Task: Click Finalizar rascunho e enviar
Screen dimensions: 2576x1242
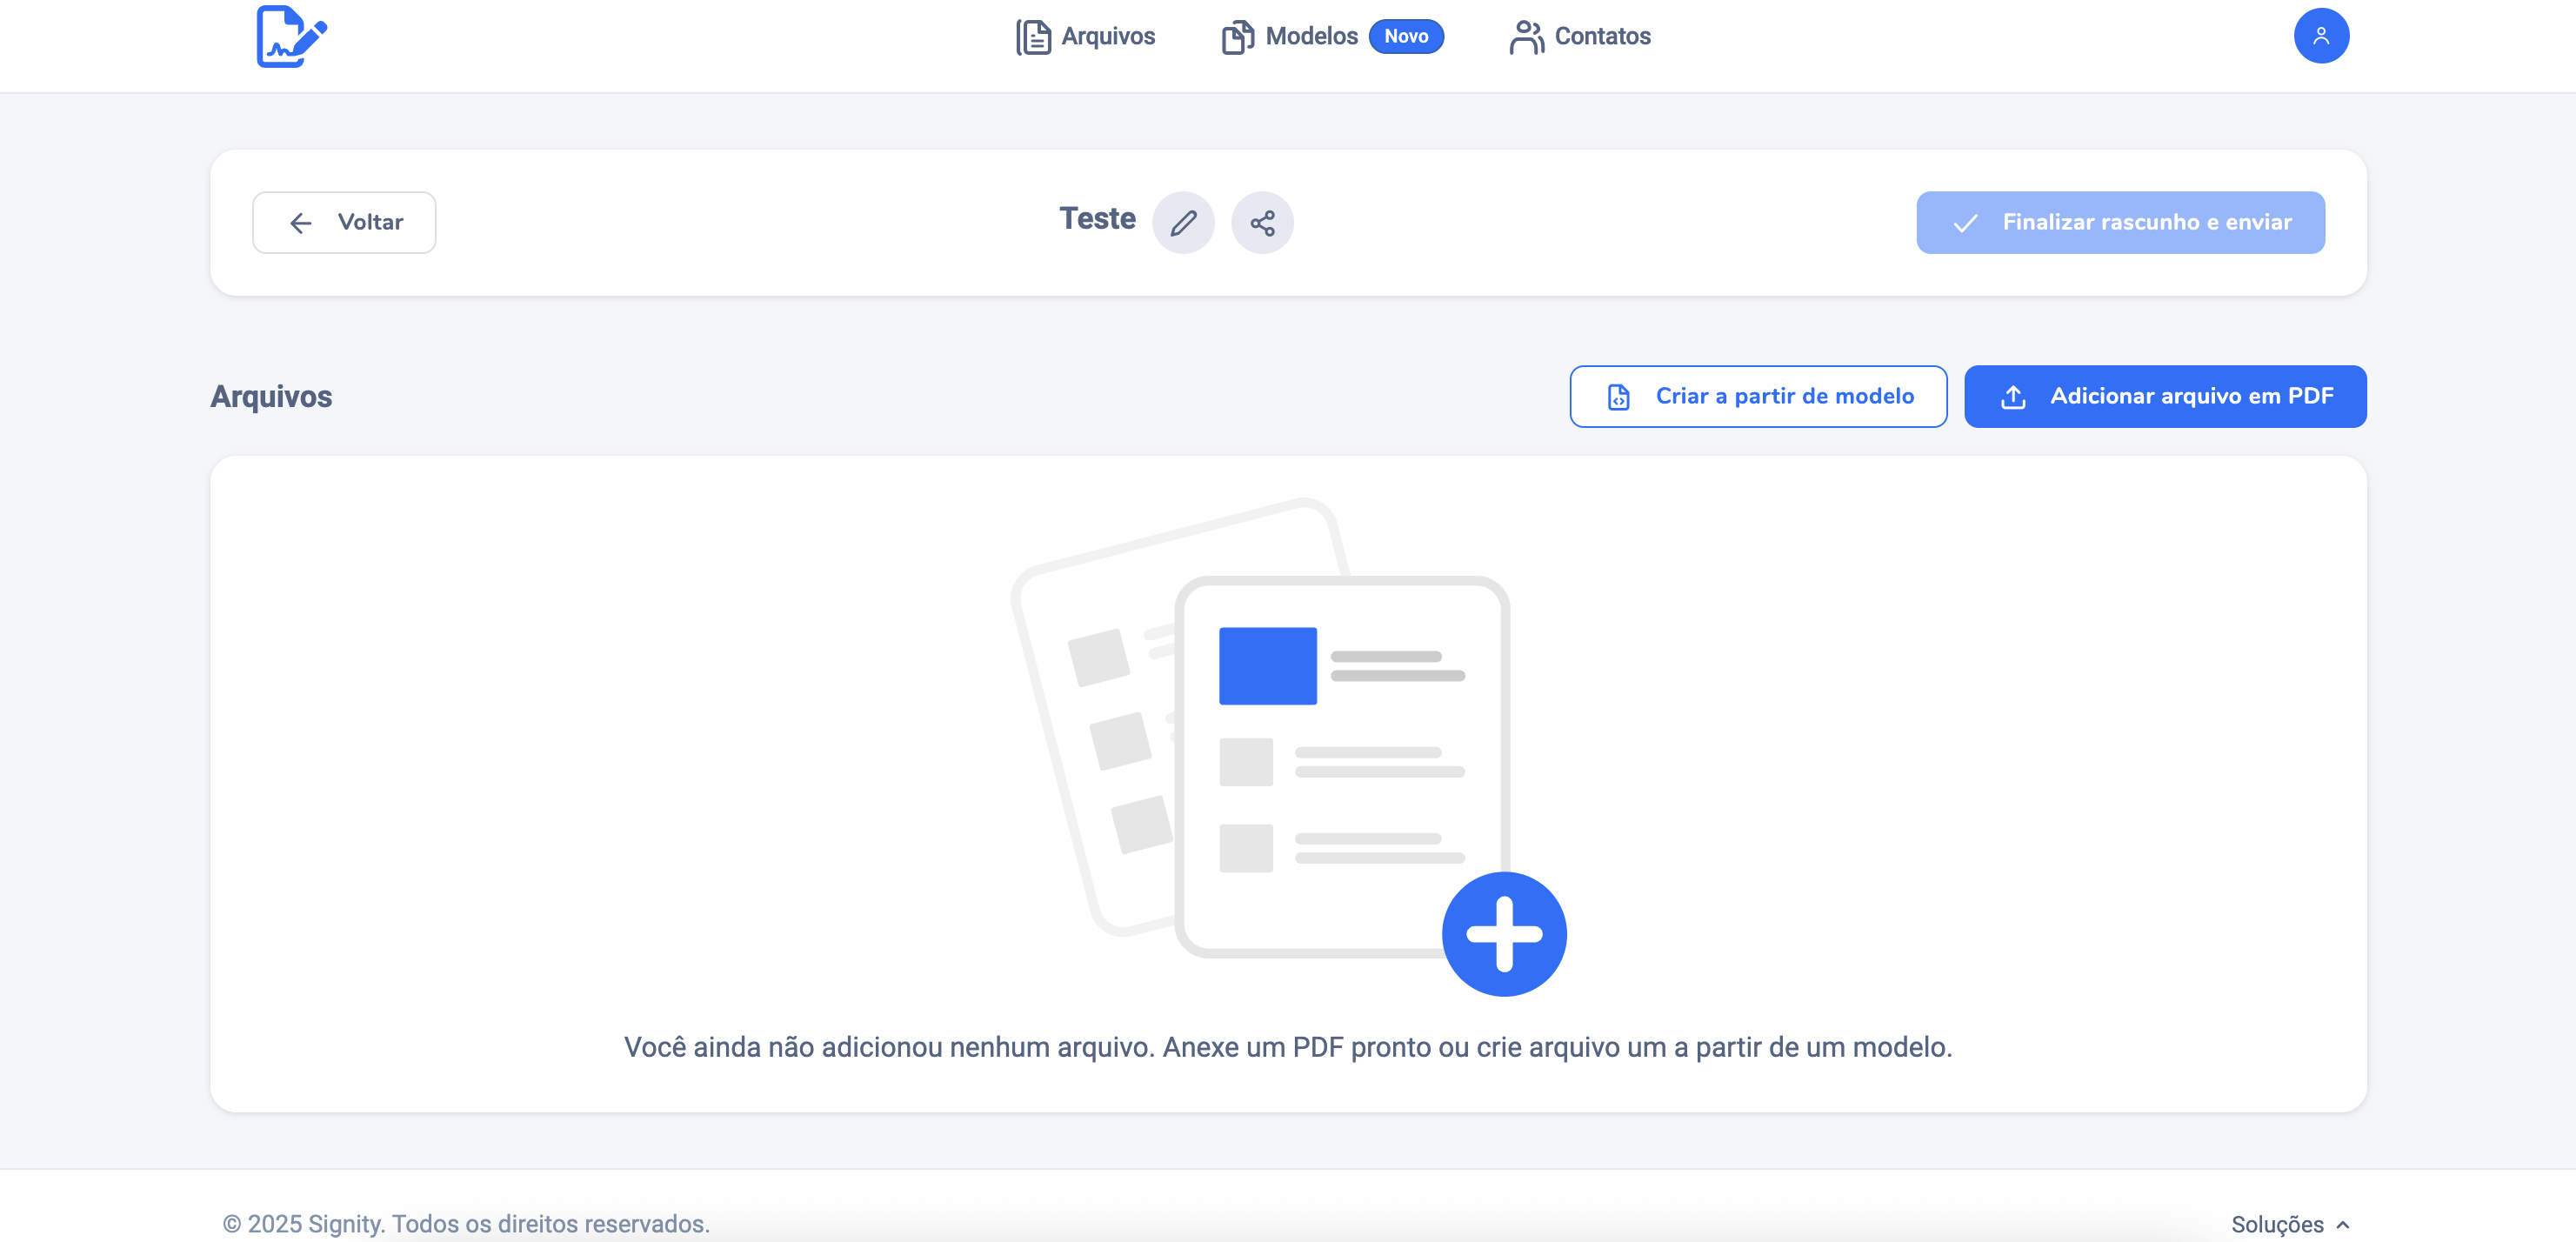Action: 2120,222
